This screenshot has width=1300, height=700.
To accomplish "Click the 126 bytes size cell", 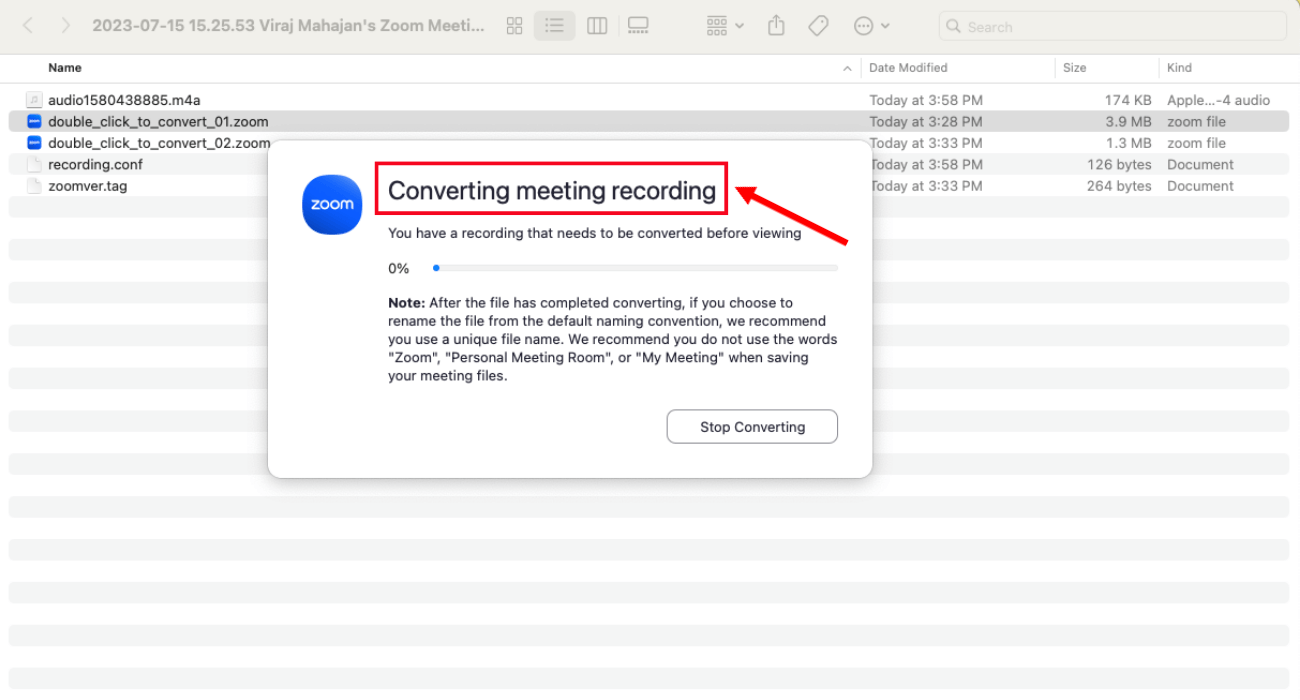I will (1119, 165).
